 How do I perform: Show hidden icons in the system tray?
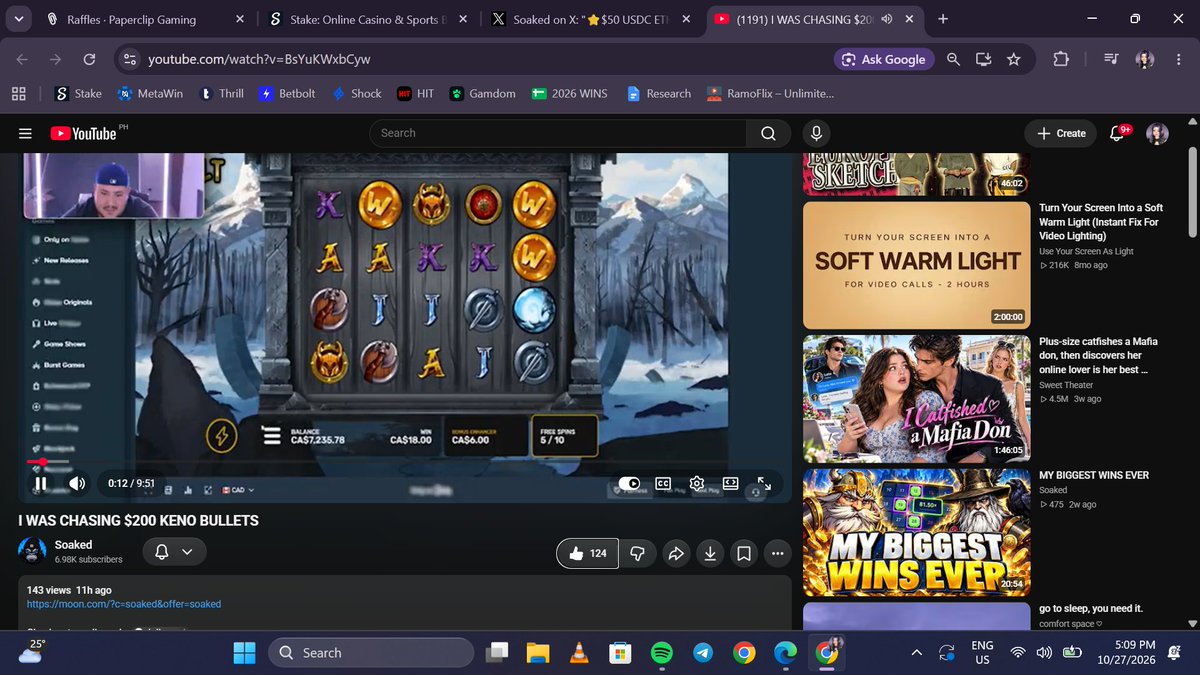917,653
